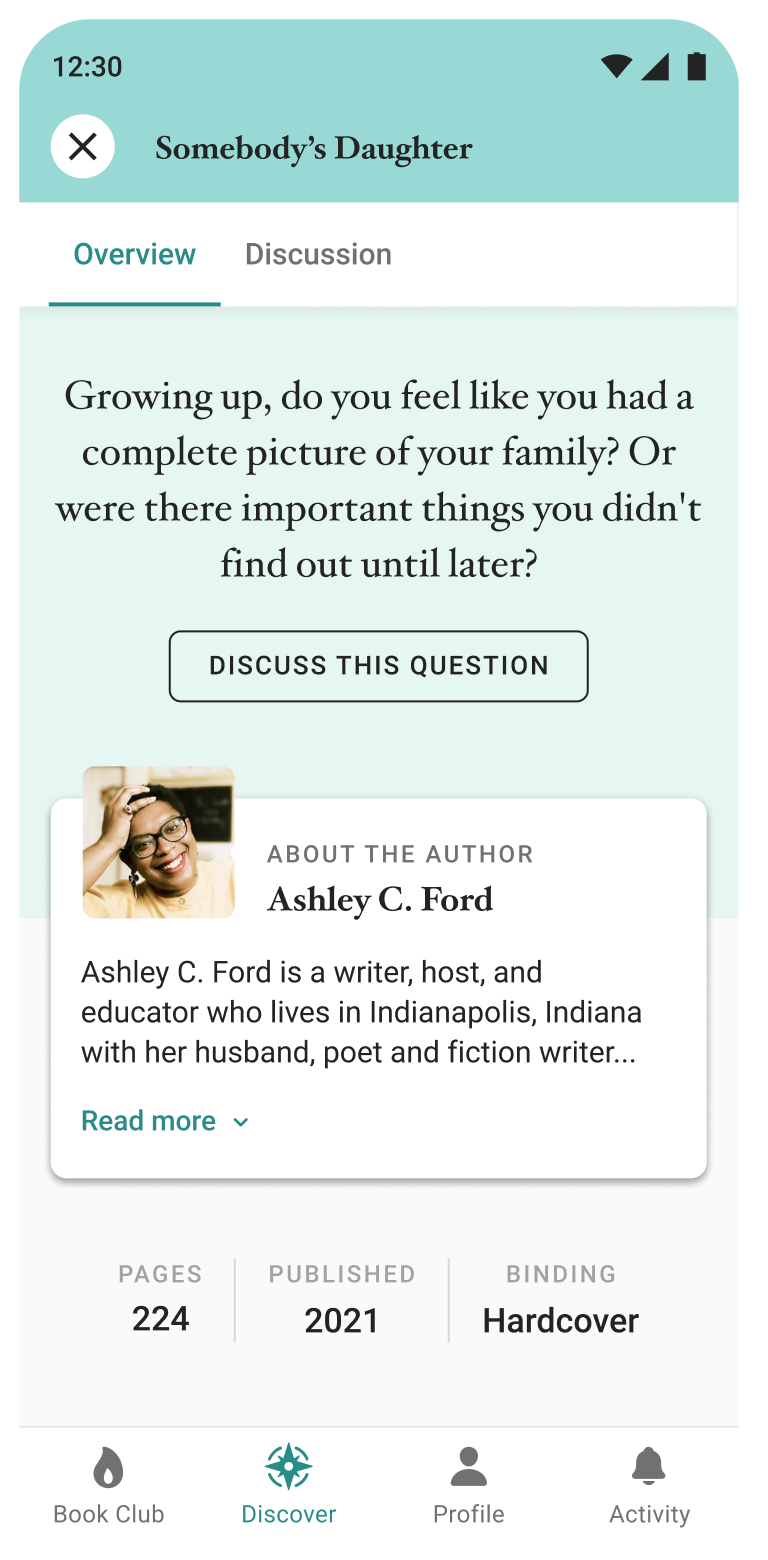Select the Overview tab
The height and width of the screenshot is (1560, 768).
(x=135, y=254)
